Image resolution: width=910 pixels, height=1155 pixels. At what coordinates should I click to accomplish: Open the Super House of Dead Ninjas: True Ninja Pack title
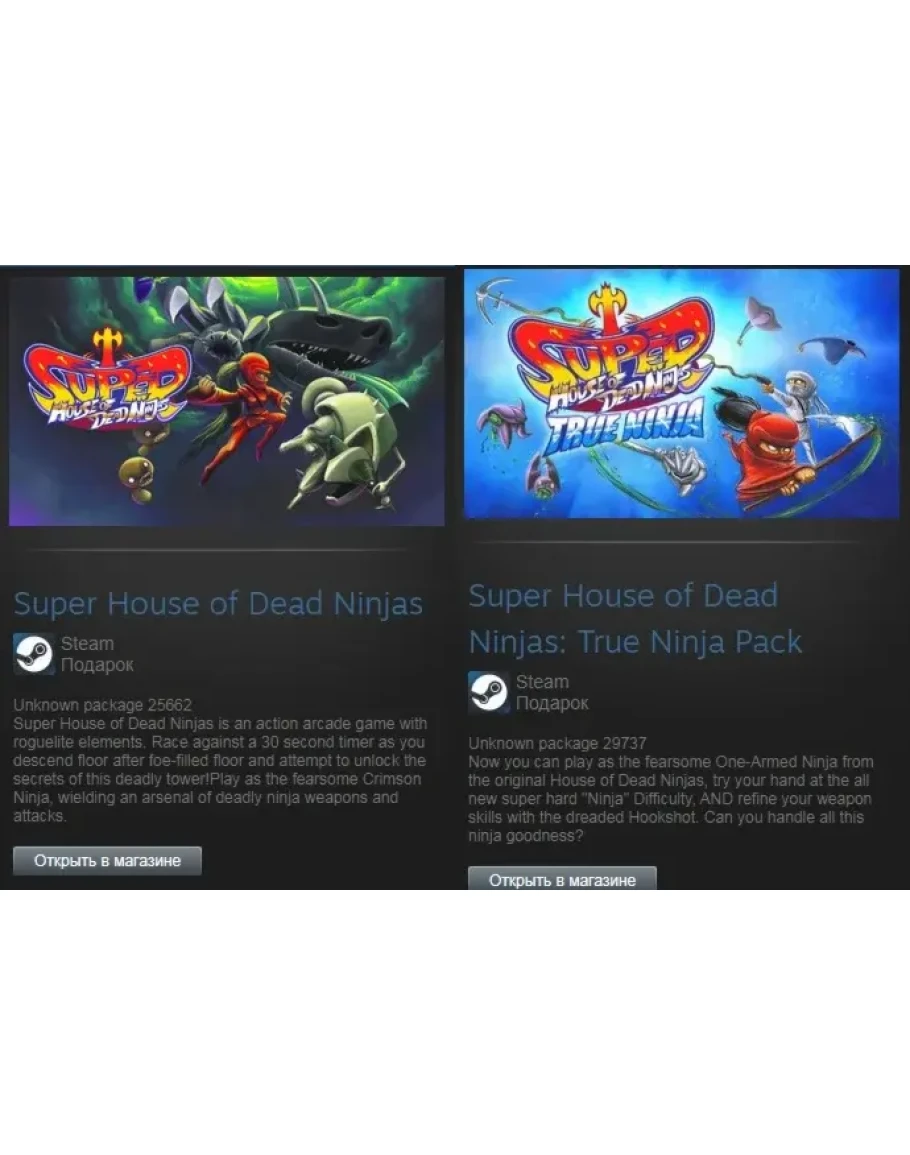(x=635, y=619)
